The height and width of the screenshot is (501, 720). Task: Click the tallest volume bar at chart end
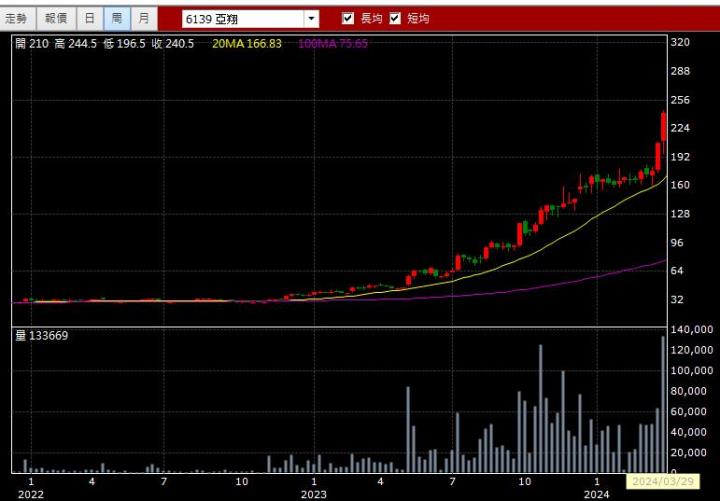pos(663,404)
